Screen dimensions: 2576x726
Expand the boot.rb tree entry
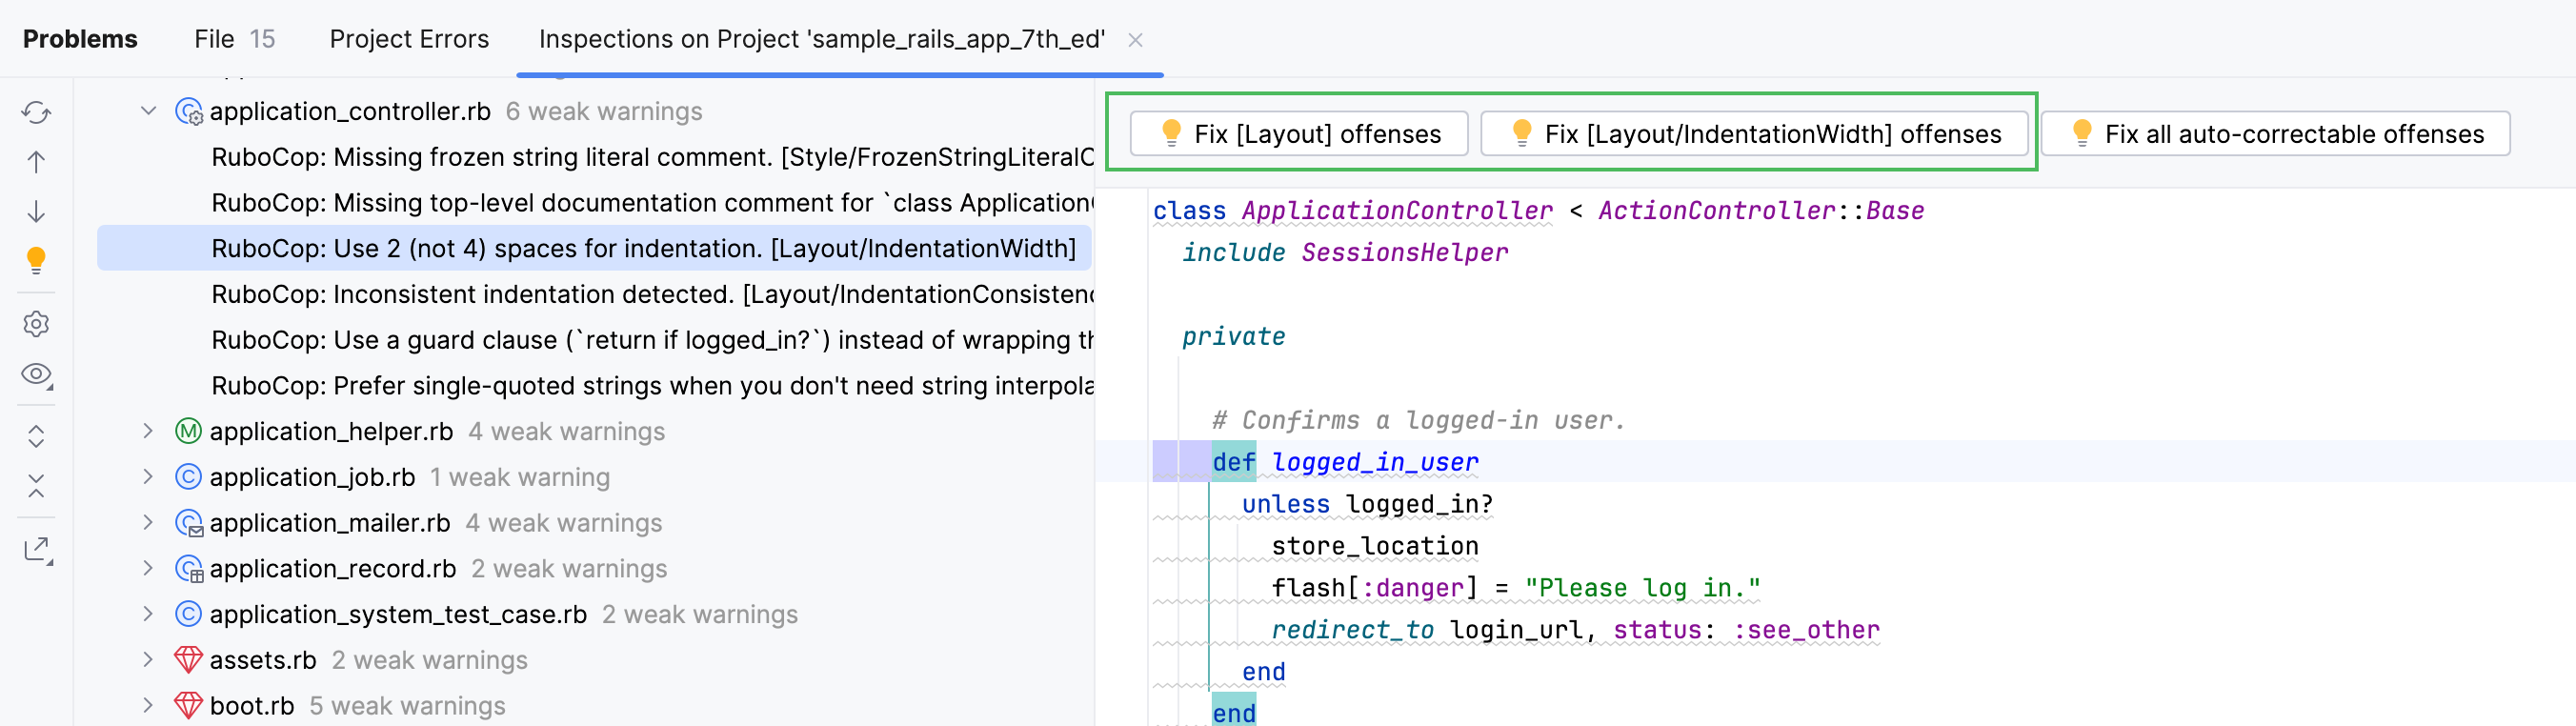click(x=148, y=706)
